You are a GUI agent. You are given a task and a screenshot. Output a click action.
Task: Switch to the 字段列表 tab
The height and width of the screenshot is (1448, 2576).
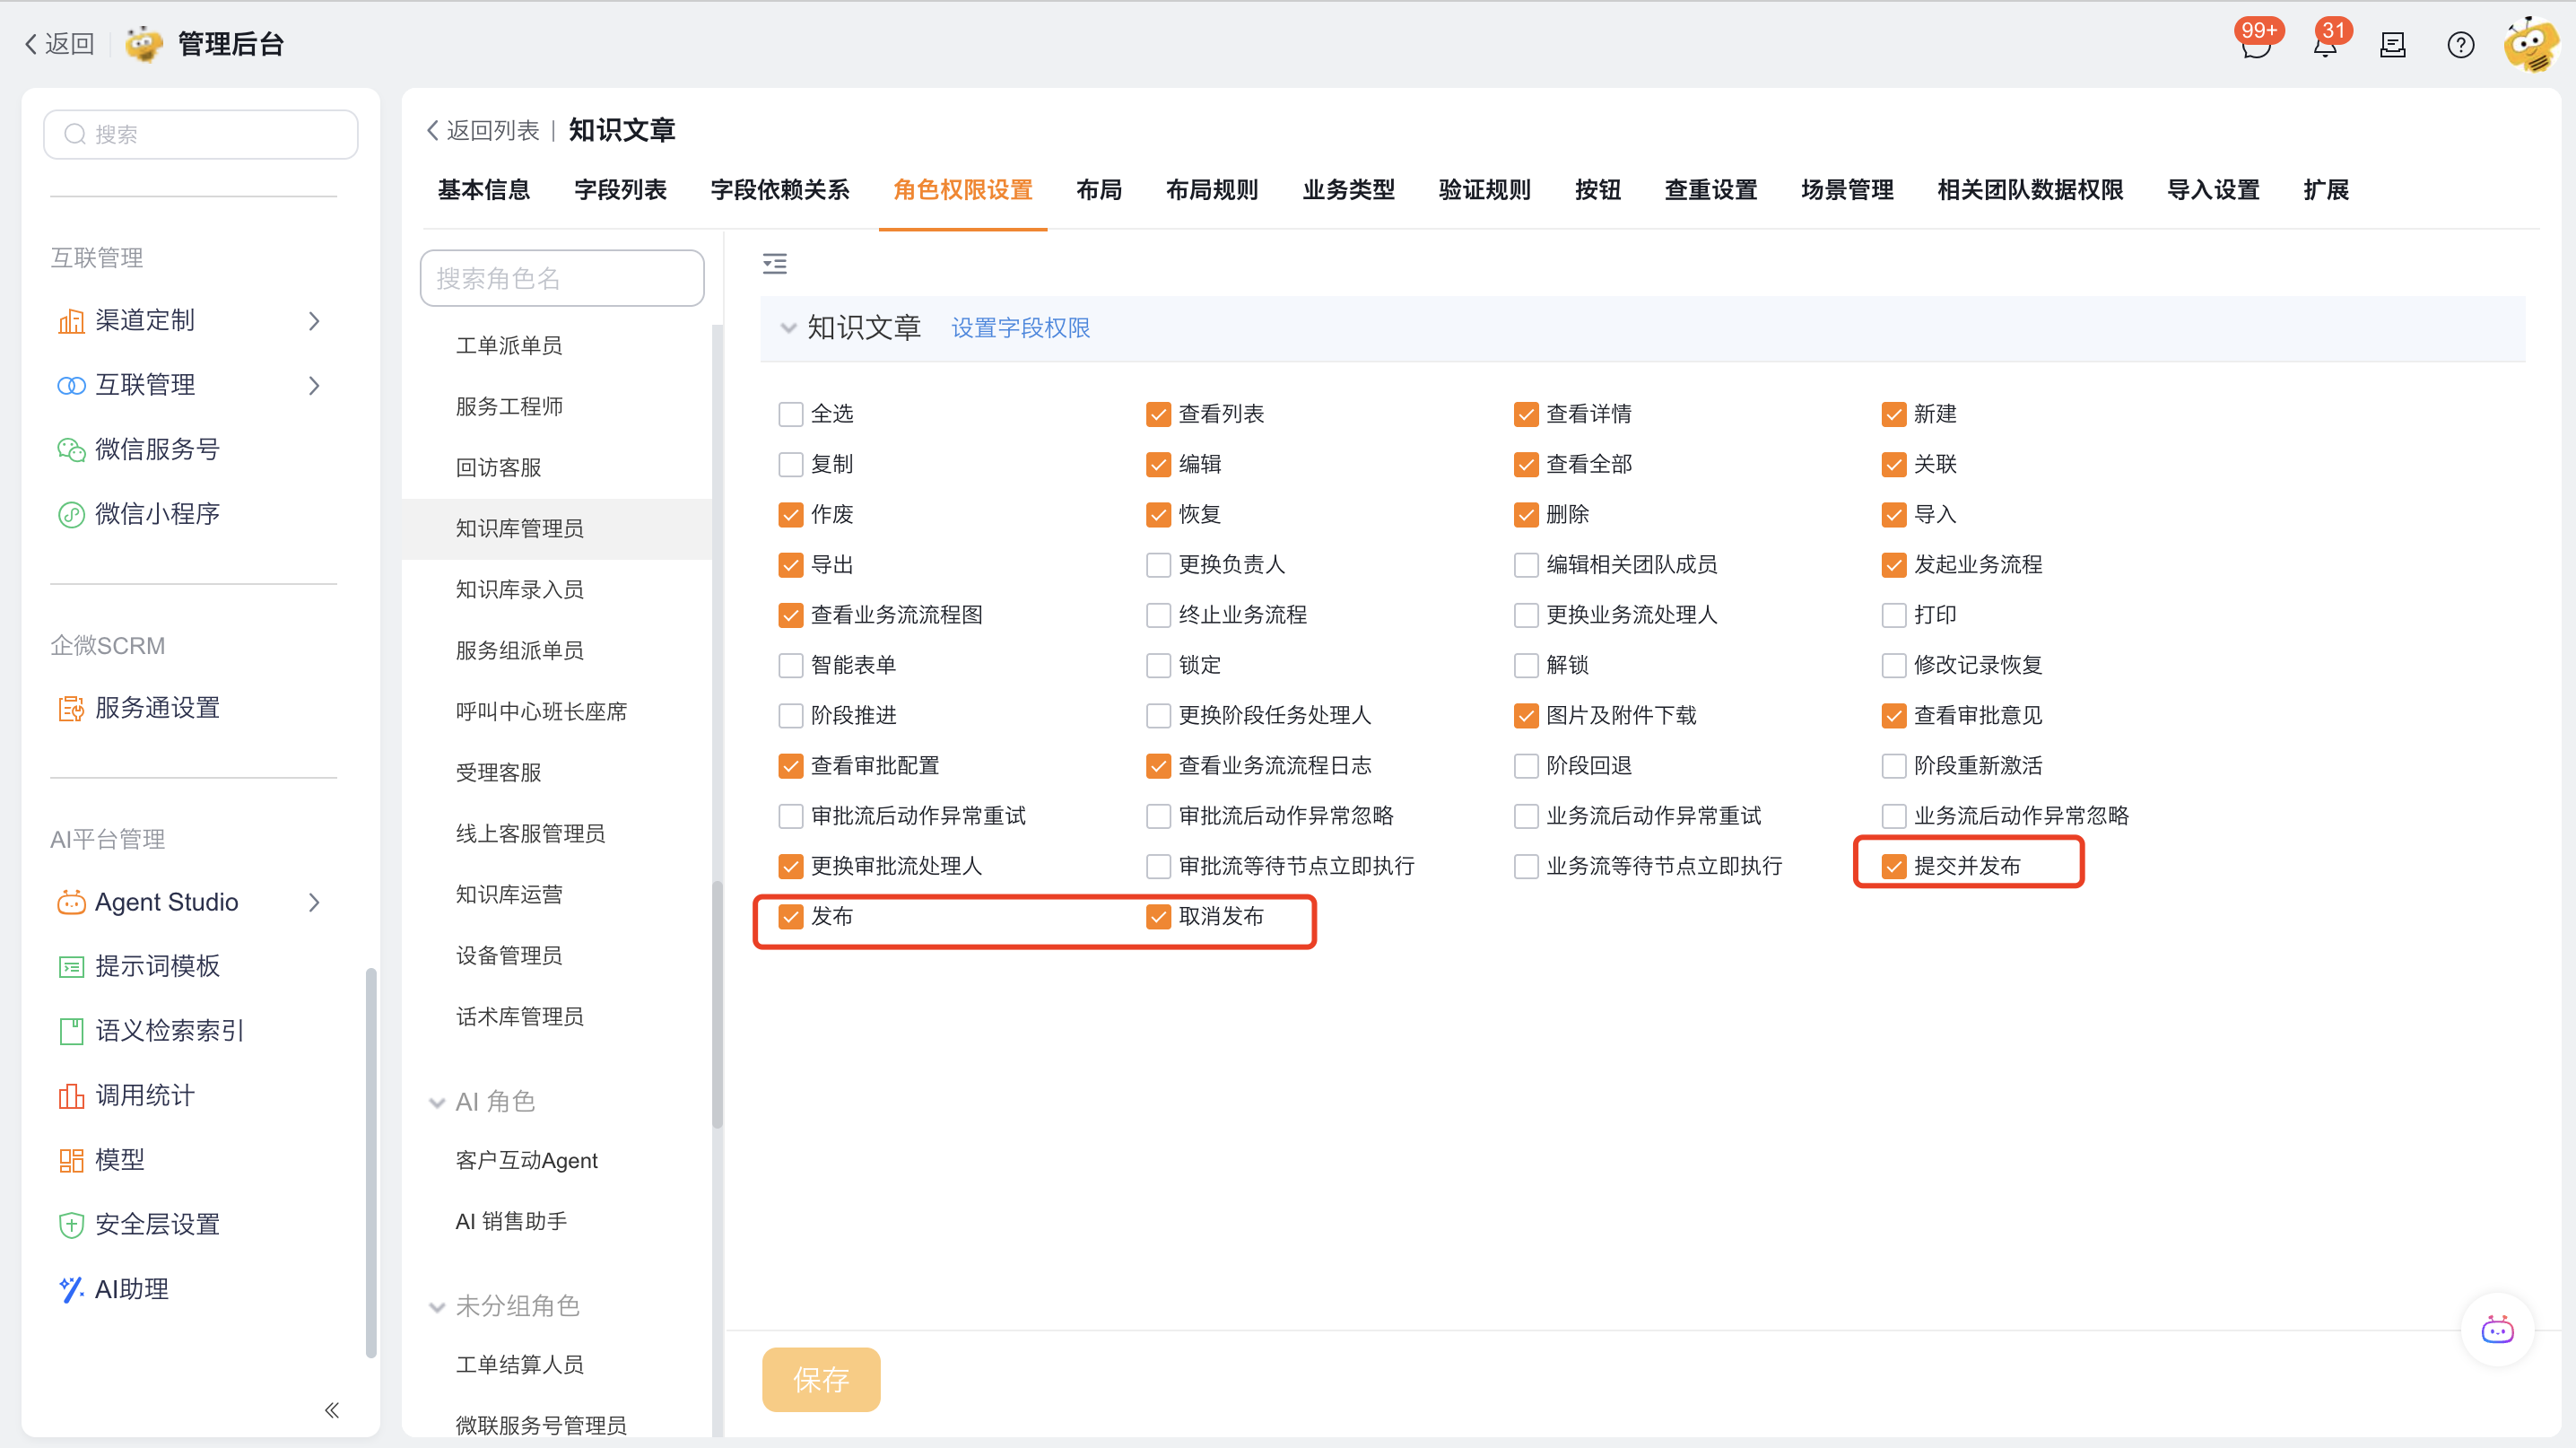(x=620, y=190)
